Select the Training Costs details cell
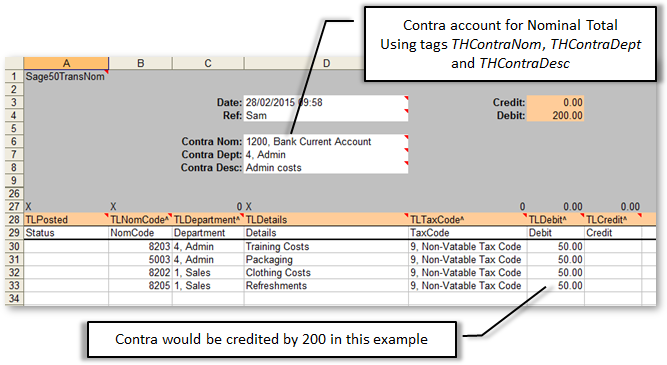667x365 pixels. coord(326,246)
